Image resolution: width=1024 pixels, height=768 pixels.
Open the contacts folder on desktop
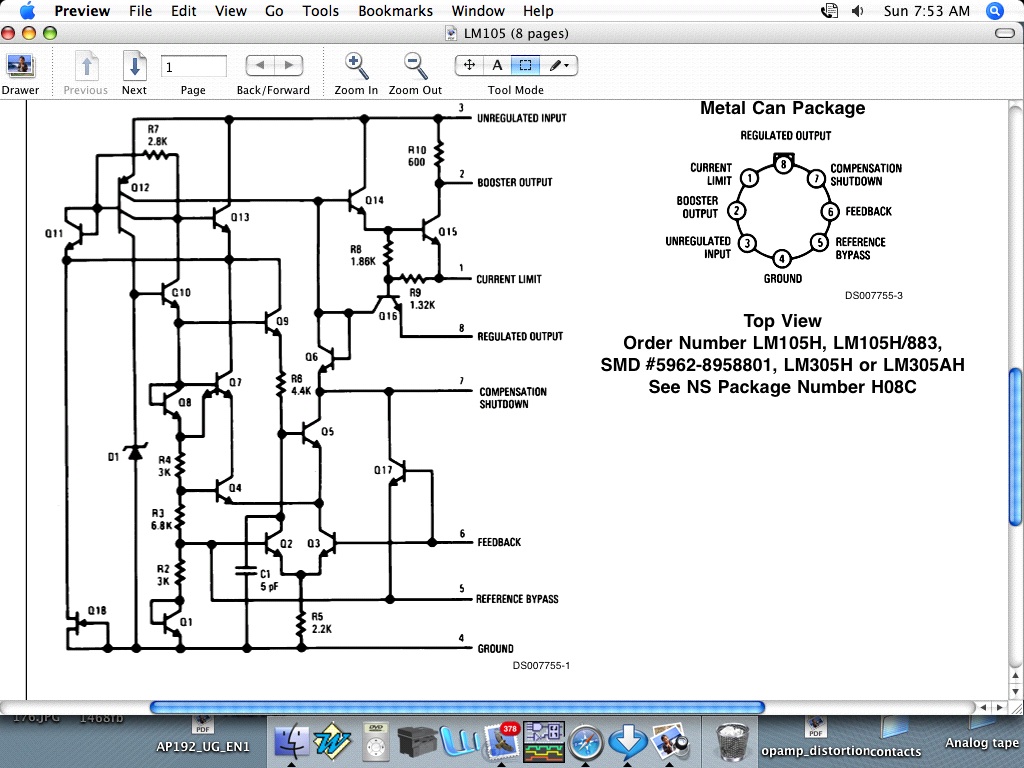point(895,738)
